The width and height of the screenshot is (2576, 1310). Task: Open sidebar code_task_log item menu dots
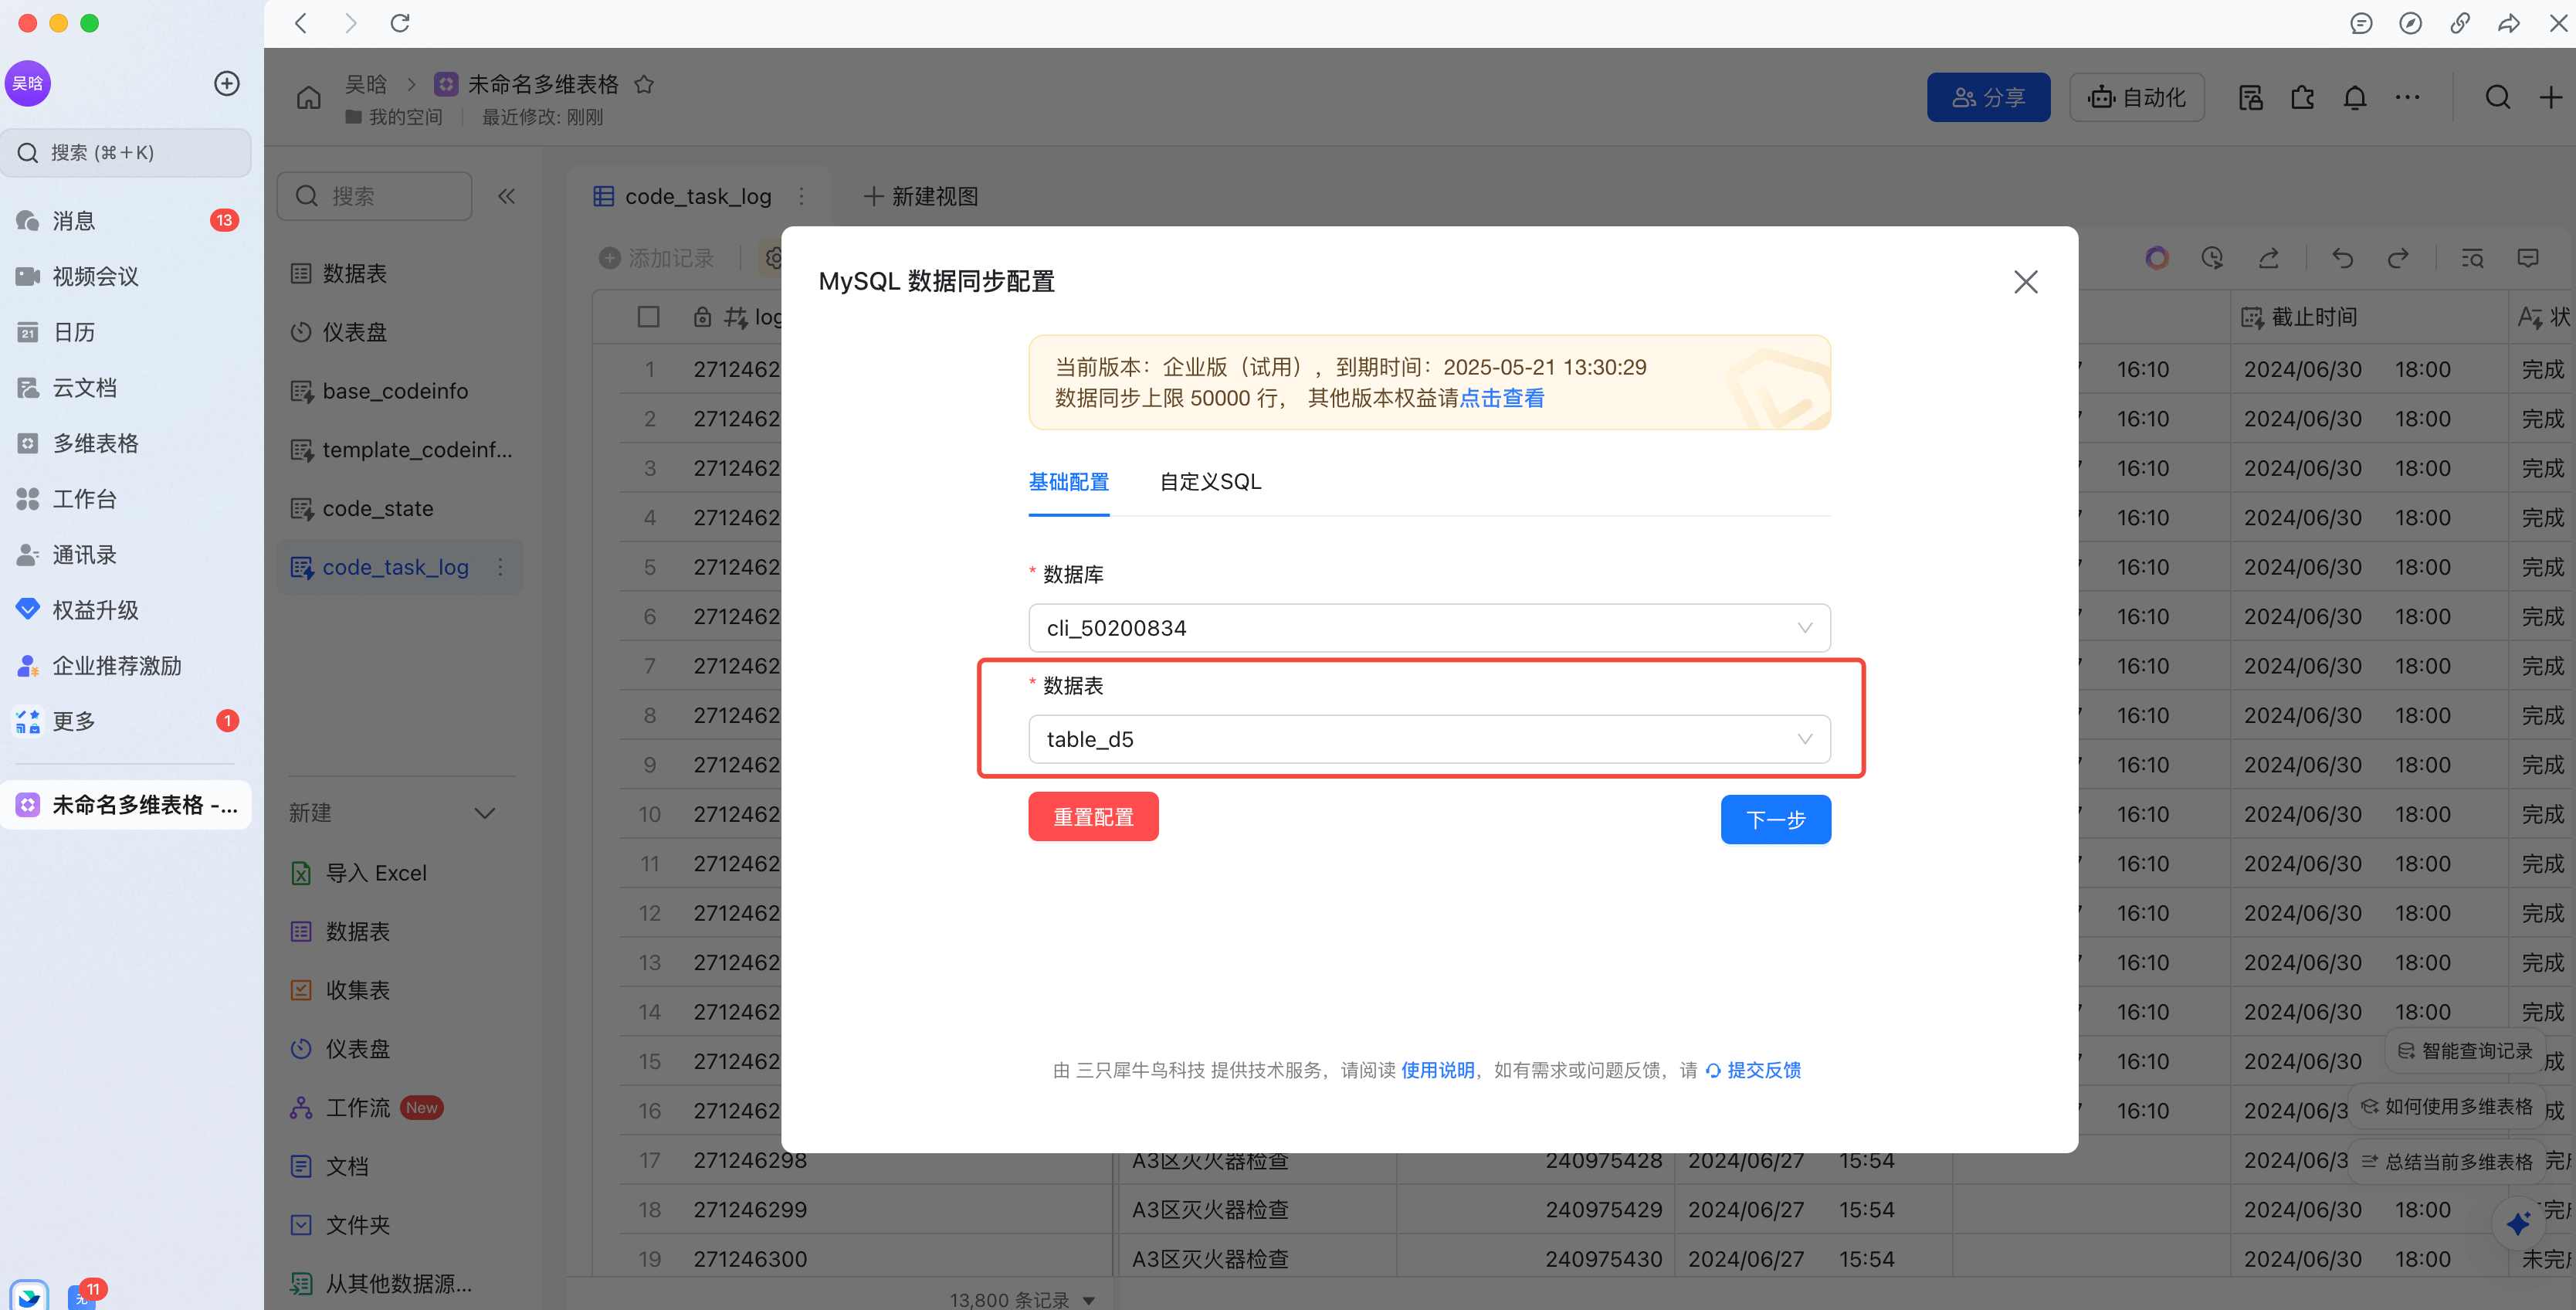[x=500, y=567]
